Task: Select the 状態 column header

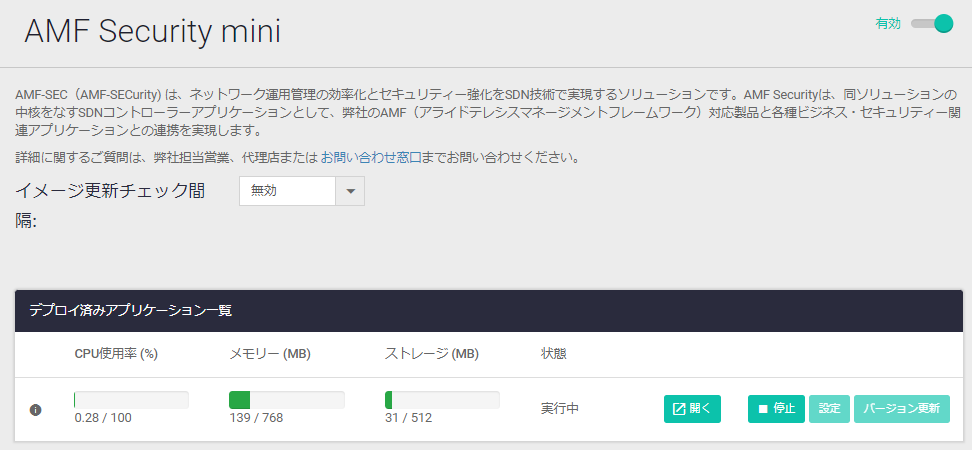Action: coord(553,354)
